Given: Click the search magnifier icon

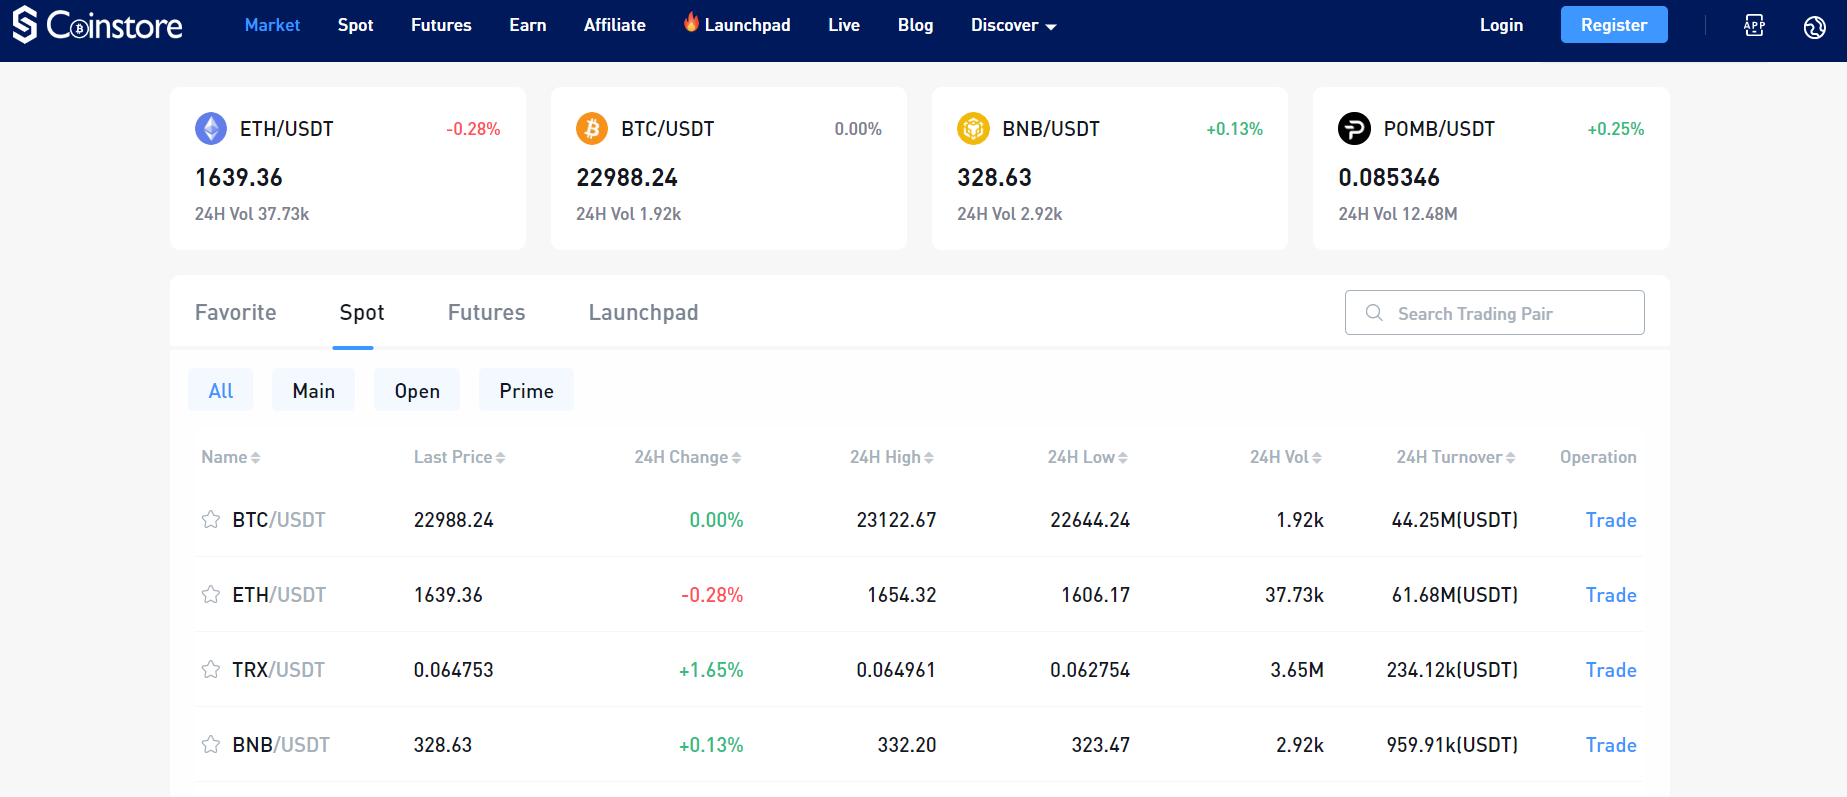Looking at the screenshot, I should (1374, 313).
